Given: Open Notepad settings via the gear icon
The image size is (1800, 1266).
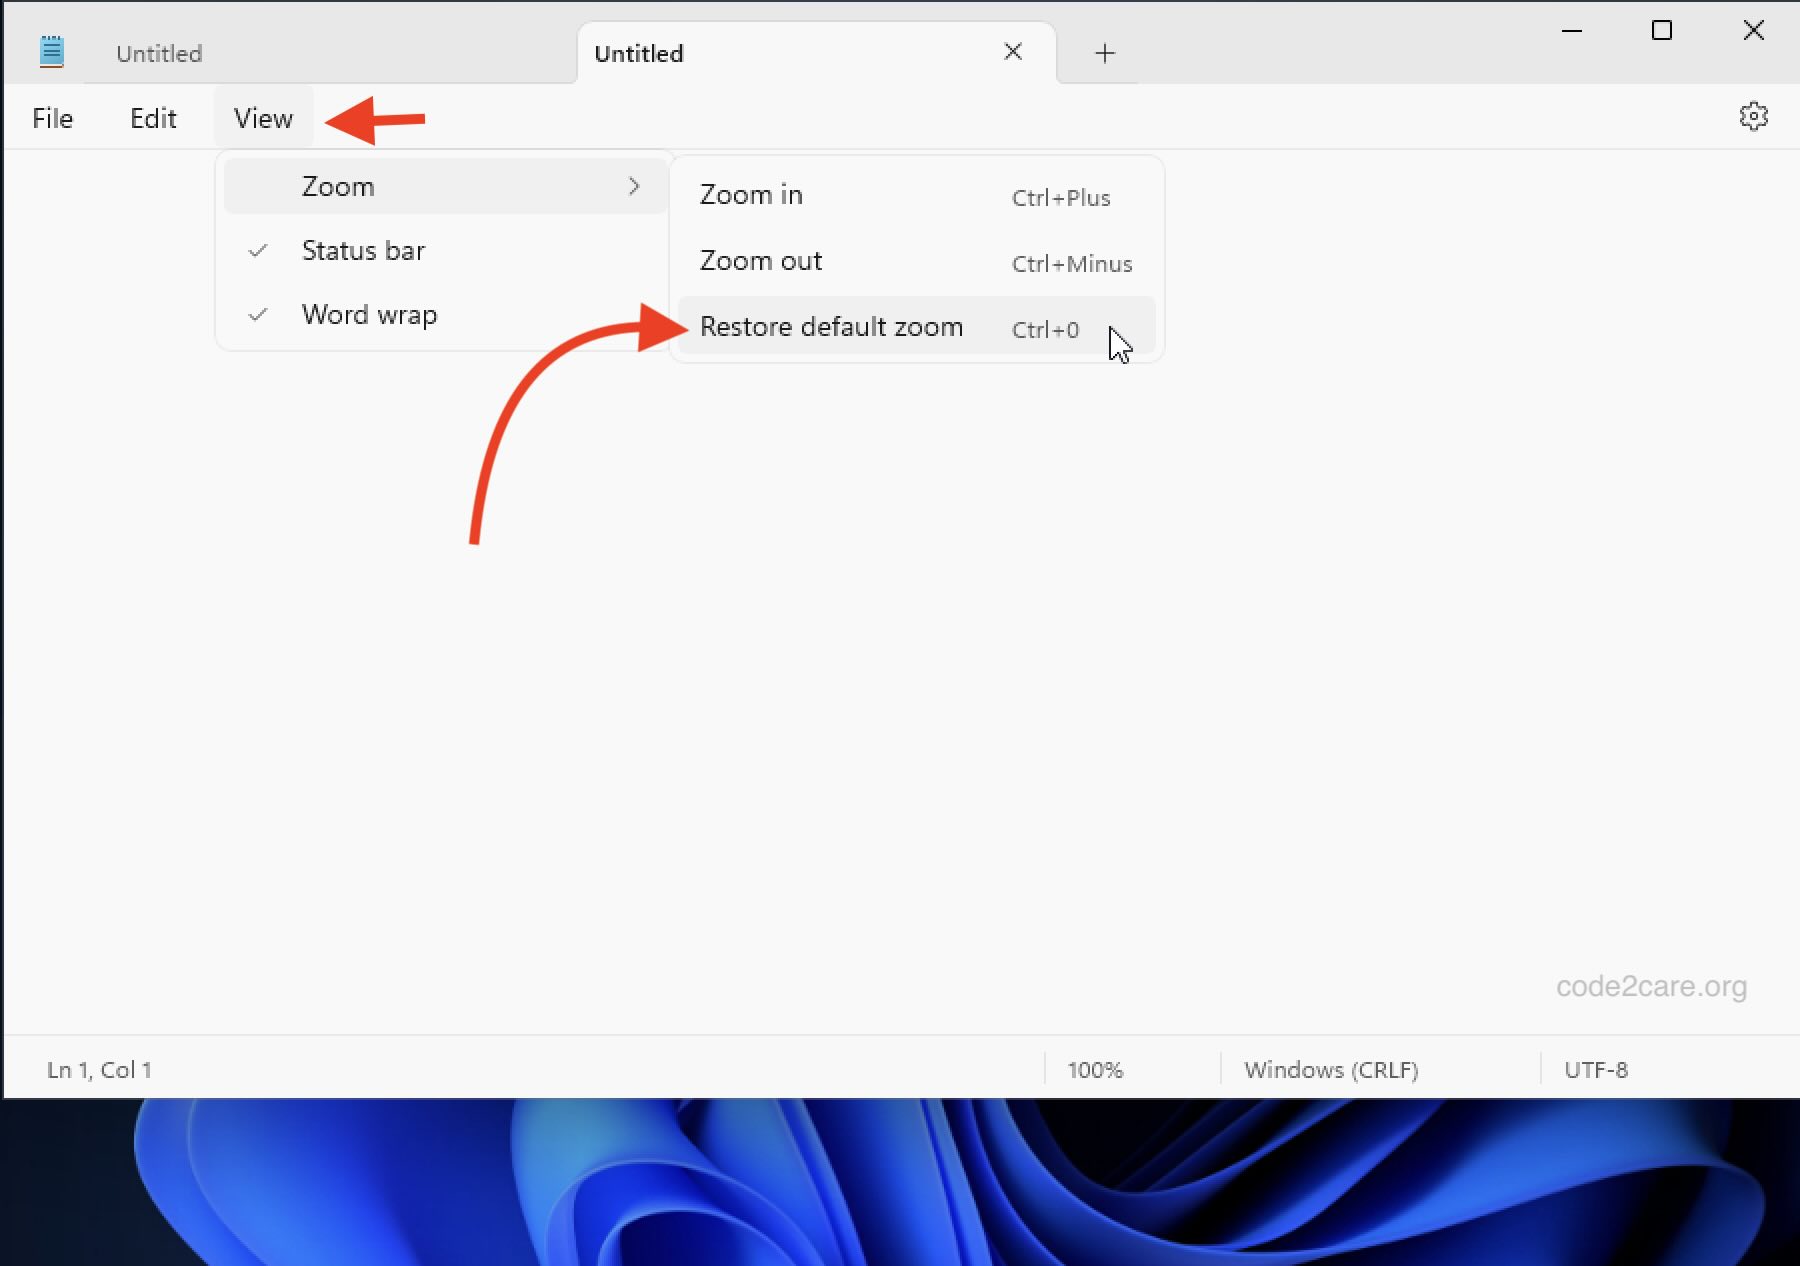Looking at the screenshot, I should coord(1755,116).
